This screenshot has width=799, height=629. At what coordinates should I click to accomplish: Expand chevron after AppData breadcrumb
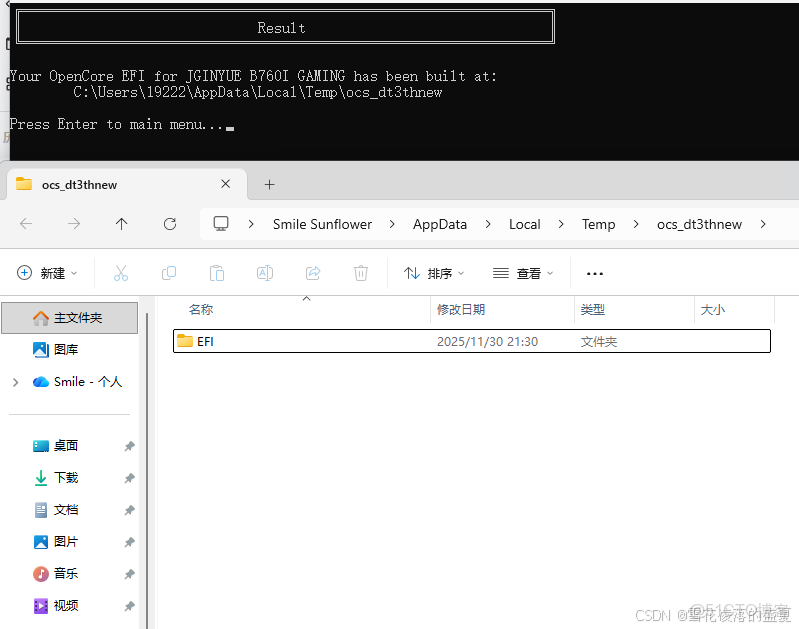click(488, 224)
